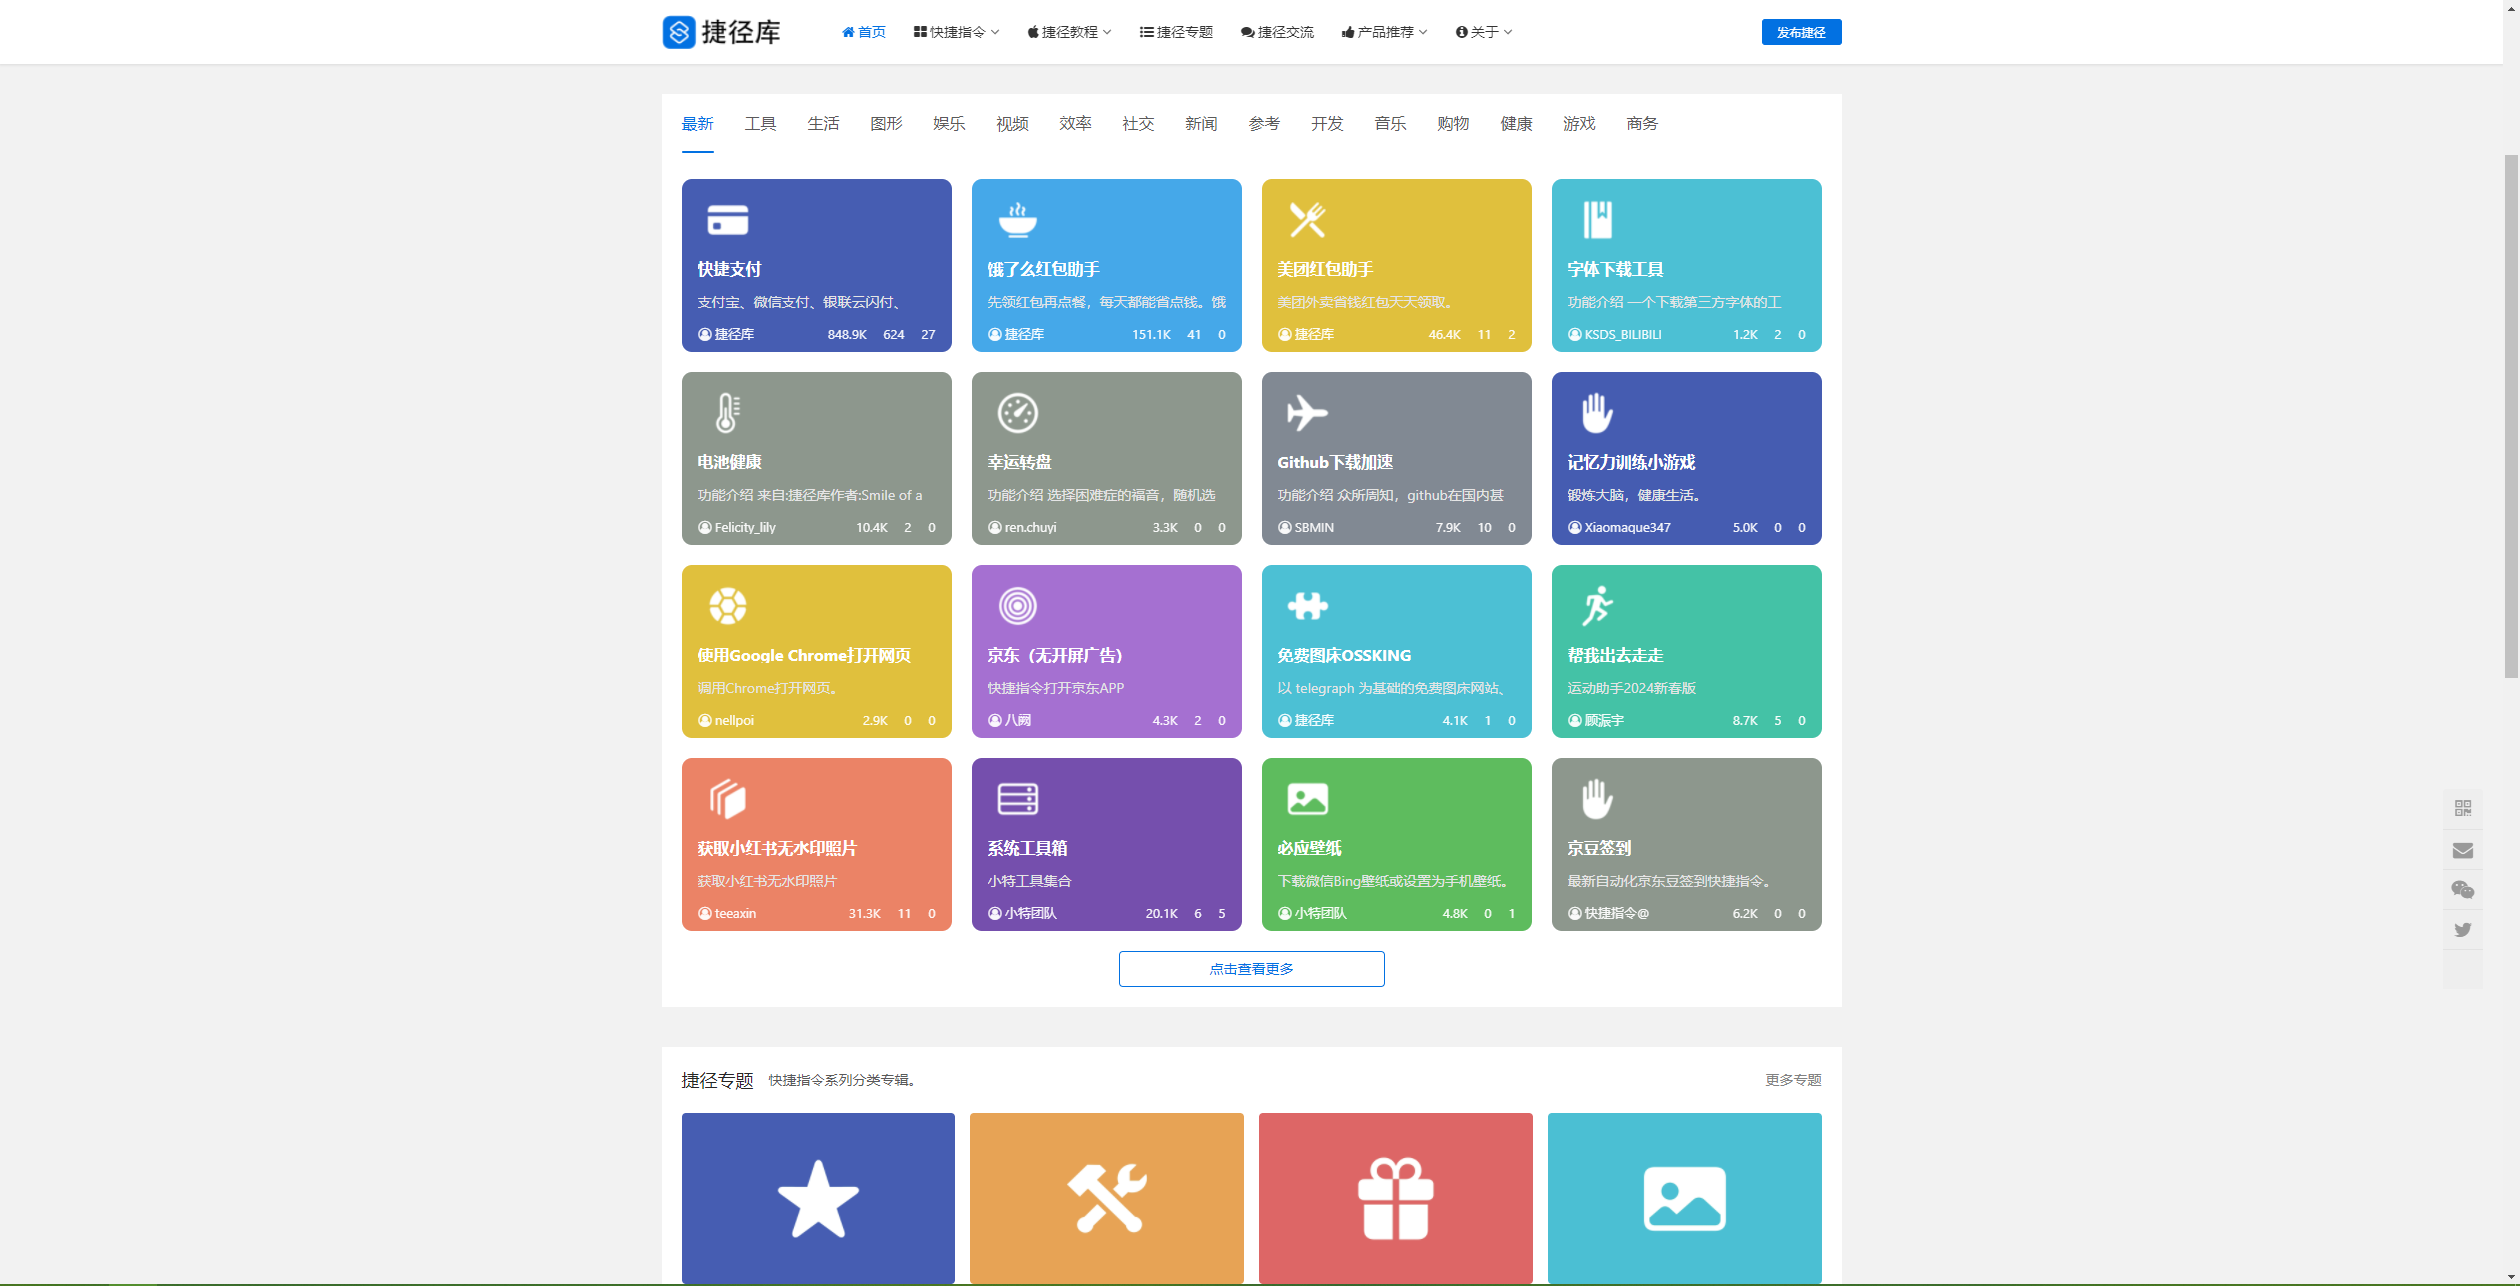Image resolution: width=2520 pixels, height=1286 pixels.
Task: Click the picture icon on 必应壁纸
Action: [1307, 798]
